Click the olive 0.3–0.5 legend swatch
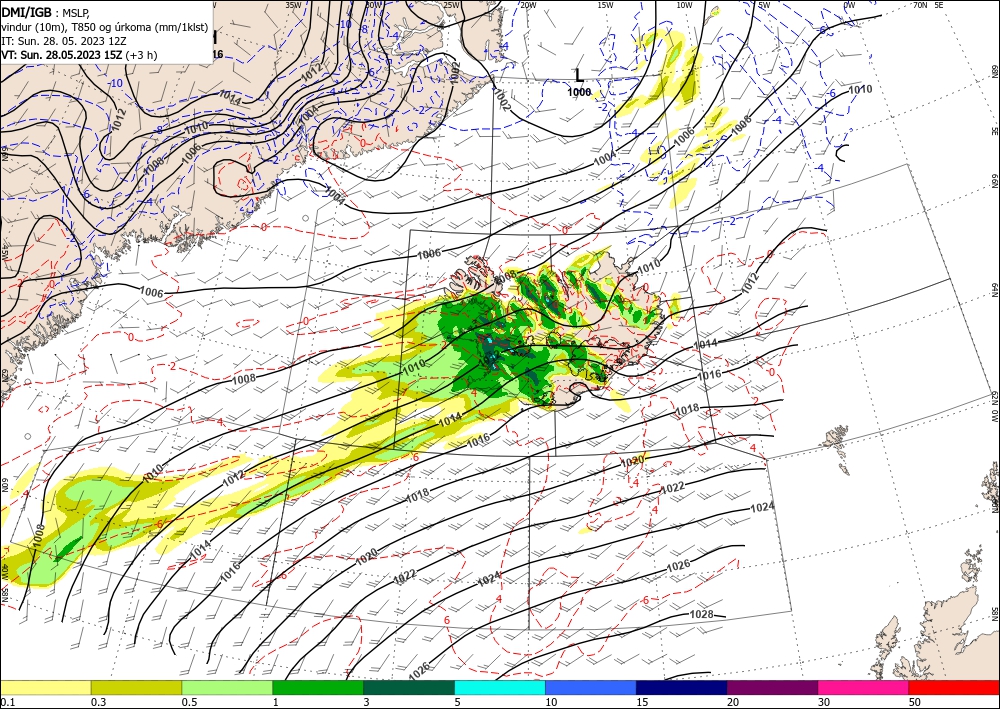1000x709 pixels. (136, 687)
